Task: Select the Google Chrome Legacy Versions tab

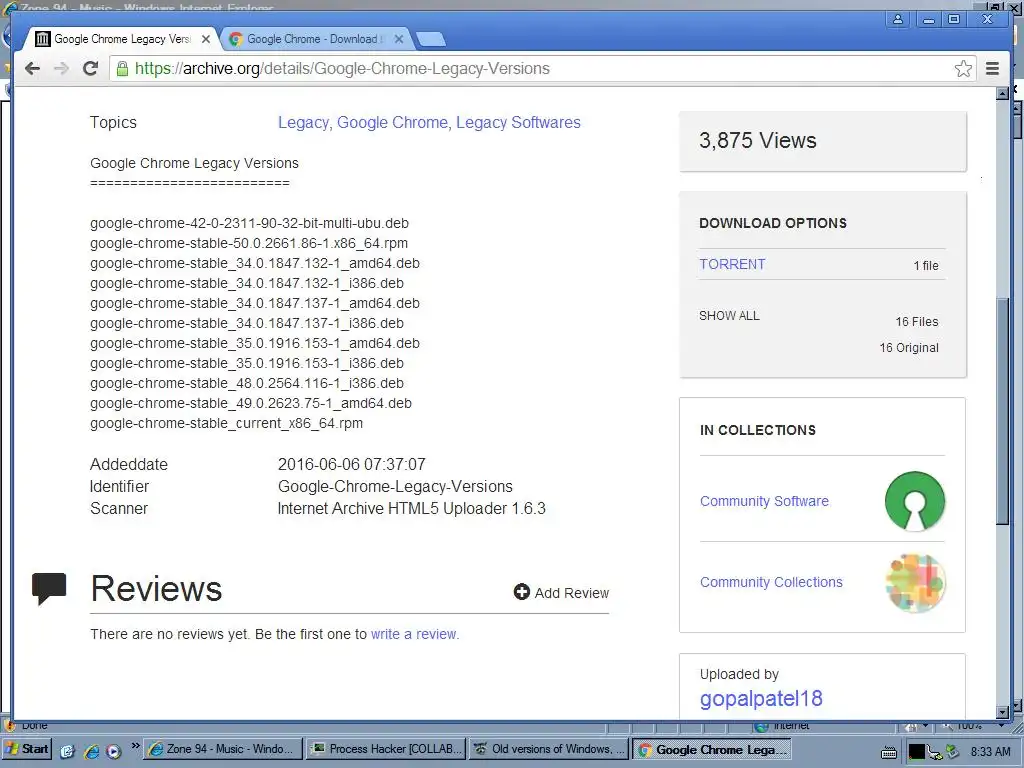Action: click(121, 39)
